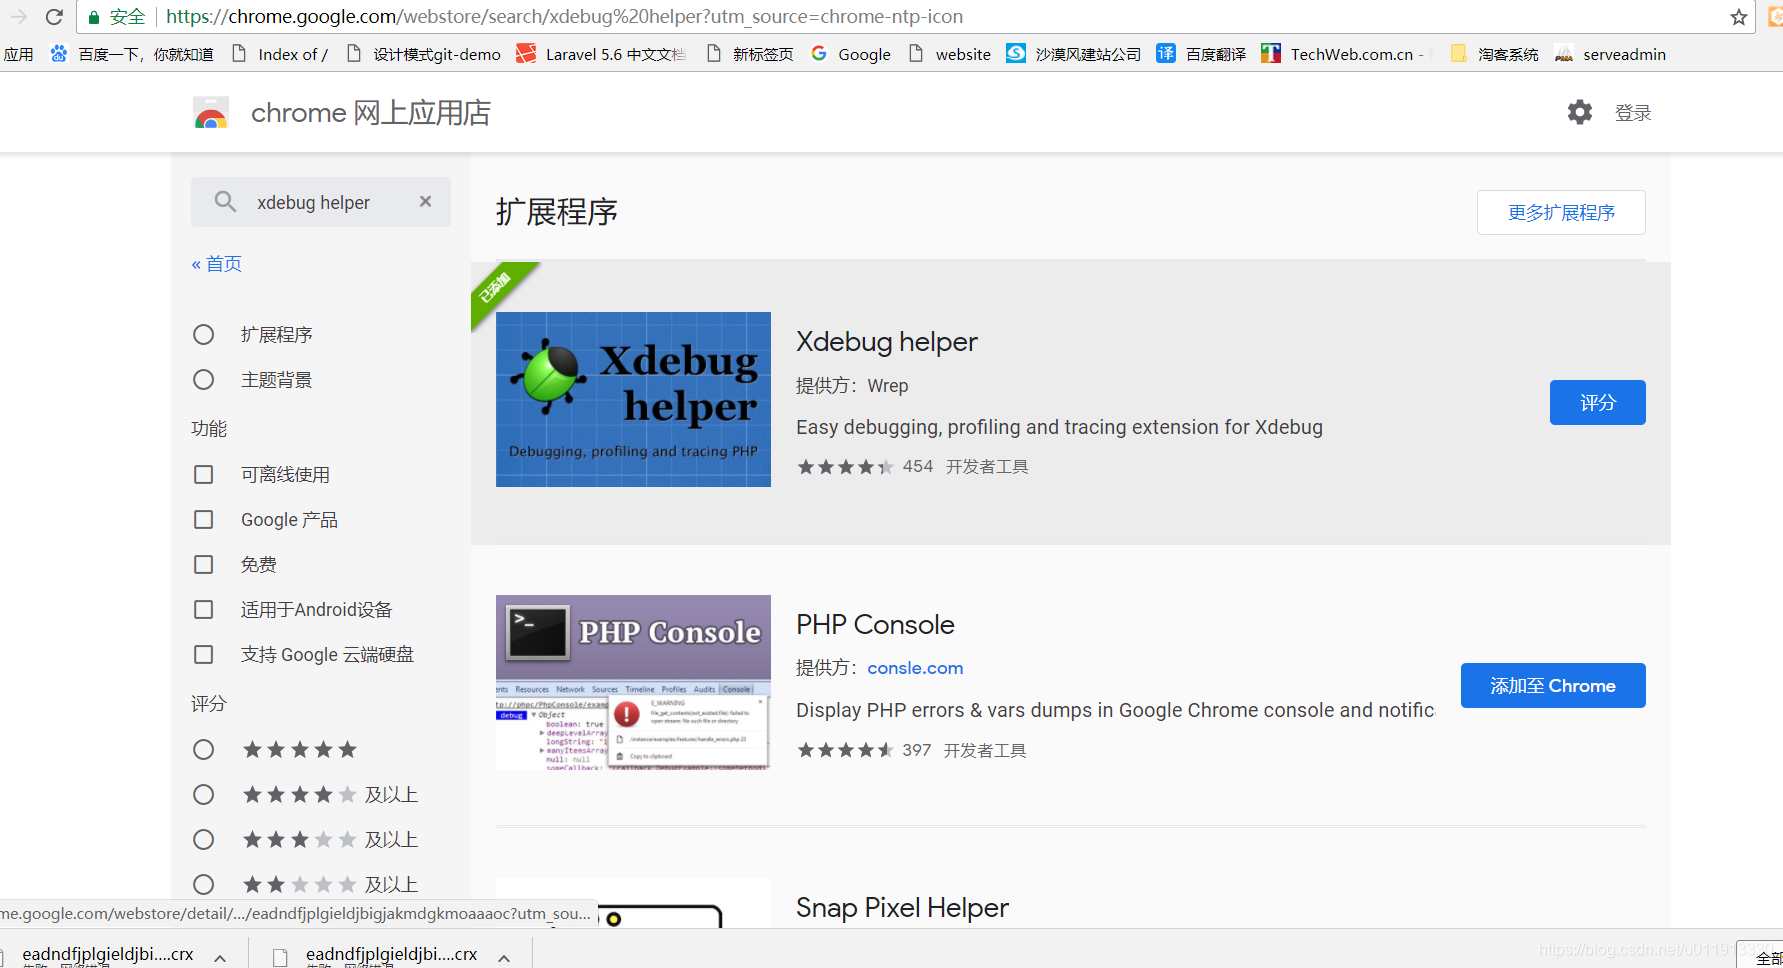Image resolution: width=1783 pixels, height=968 pixels.
Task: Open the Chrome Web Store settings gear
Action: pos(1580,112)
